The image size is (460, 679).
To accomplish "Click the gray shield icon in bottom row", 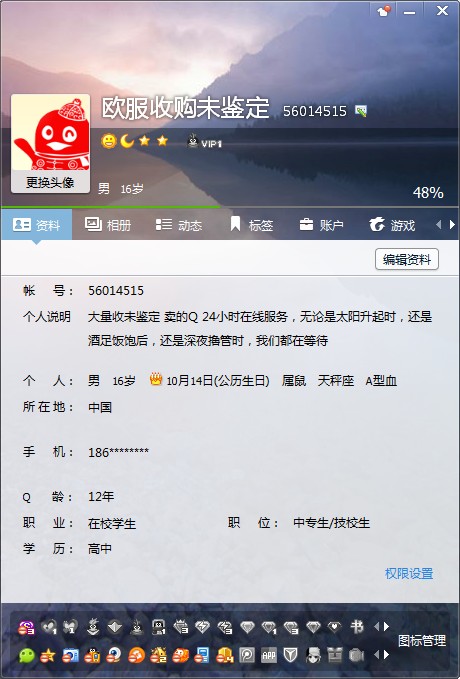I will pos(291,656).
